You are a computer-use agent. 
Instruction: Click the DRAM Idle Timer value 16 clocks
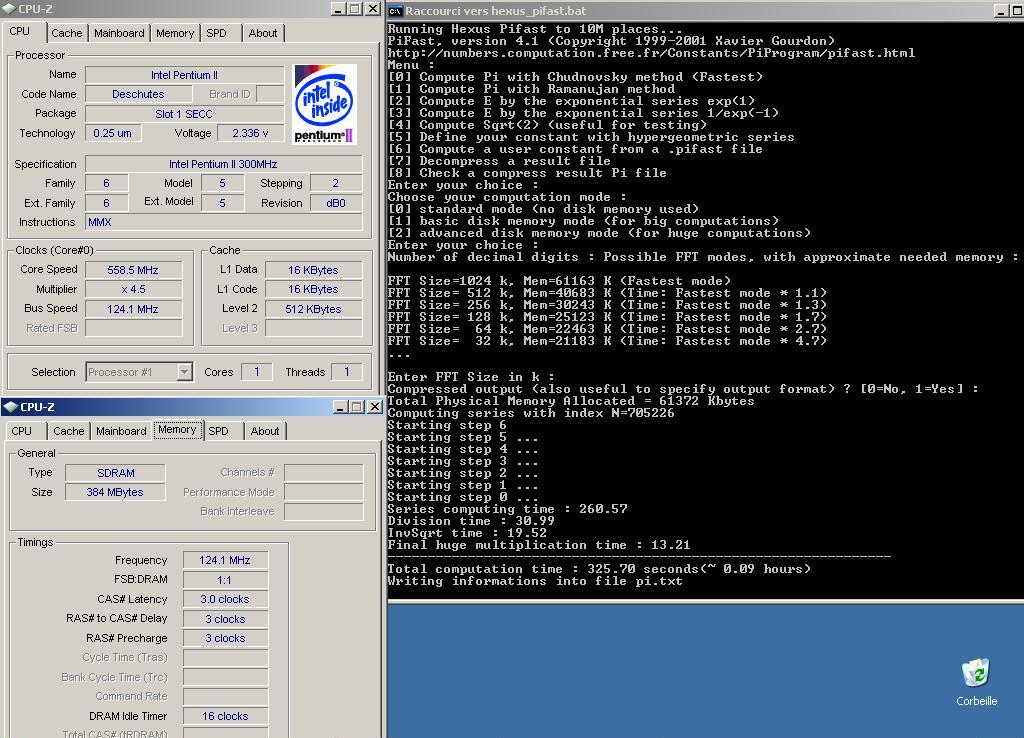pyautogui.click(x=225, y=716)
